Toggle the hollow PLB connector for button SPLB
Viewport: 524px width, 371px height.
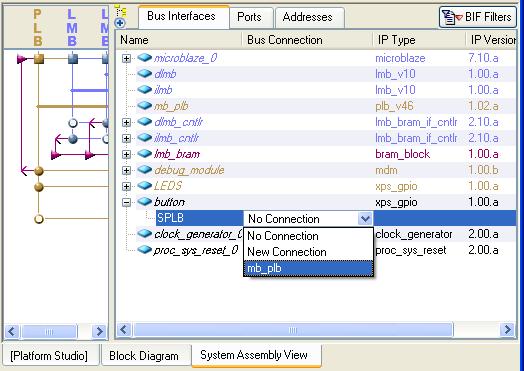click(39, 219)
